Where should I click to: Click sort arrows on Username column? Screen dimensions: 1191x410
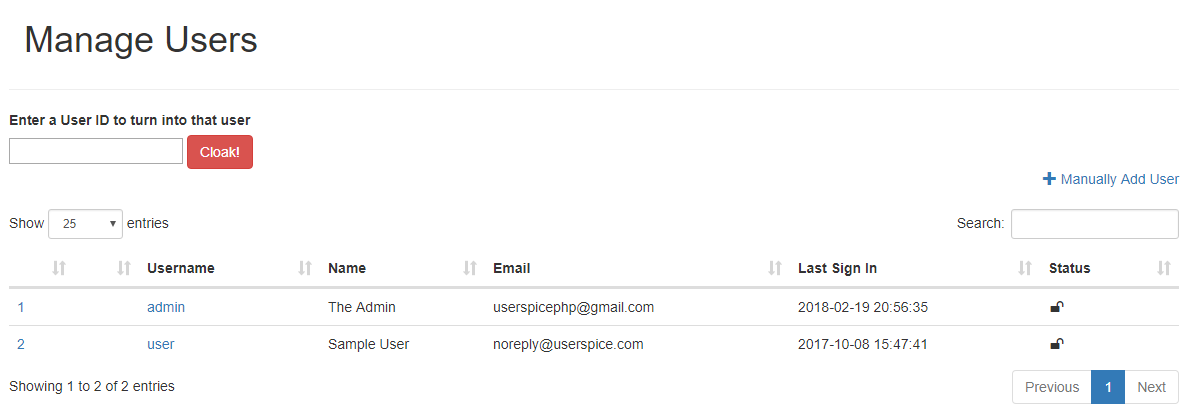tap(305, 268)
